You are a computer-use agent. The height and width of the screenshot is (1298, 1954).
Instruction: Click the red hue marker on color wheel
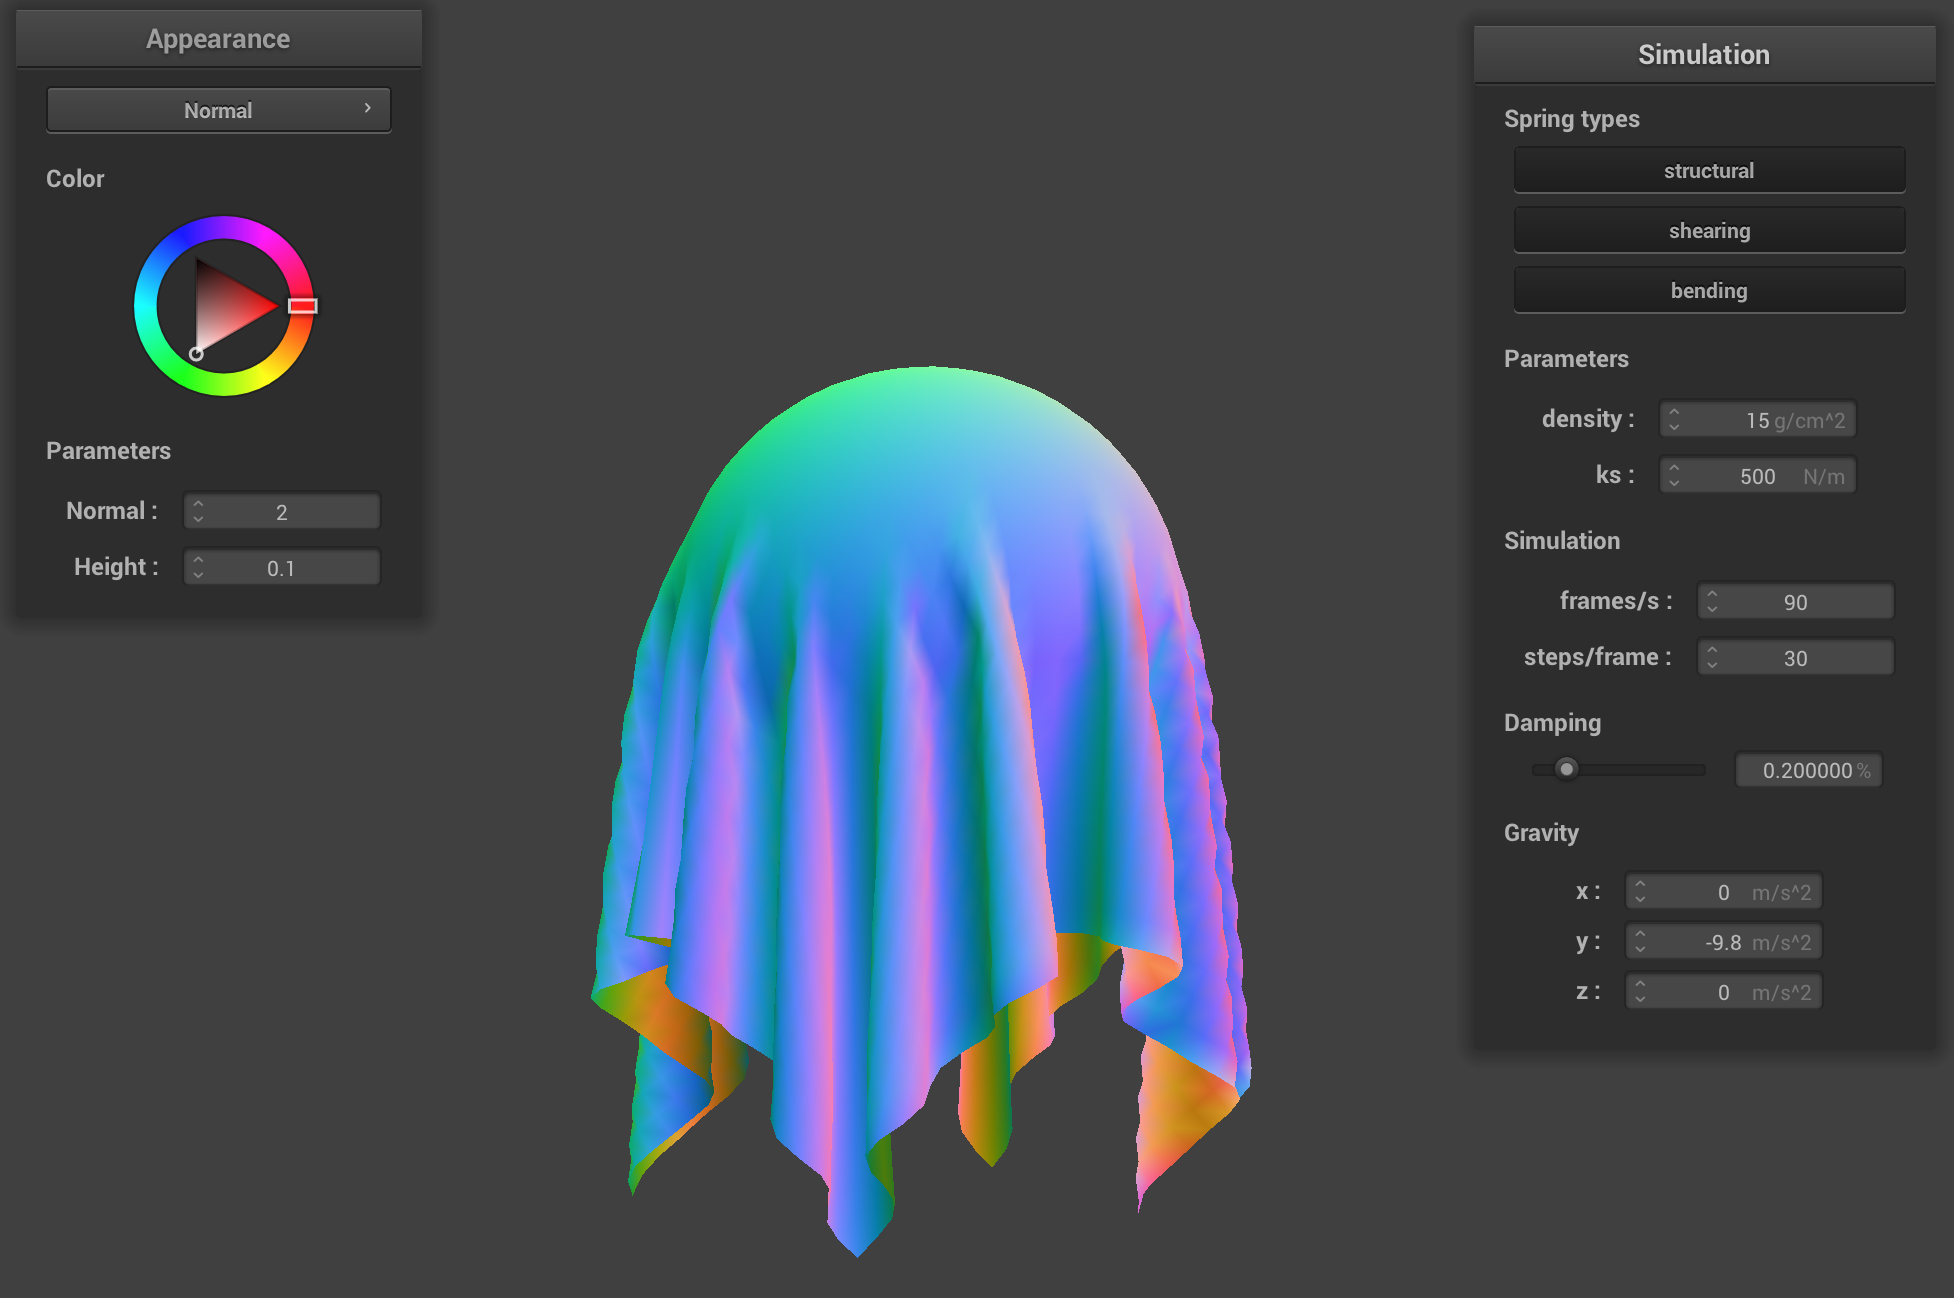(x=303, y=306)
